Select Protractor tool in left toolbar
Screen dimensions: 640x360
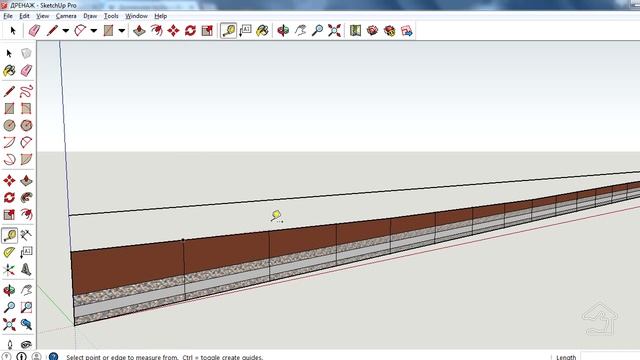tap(9, 252)
